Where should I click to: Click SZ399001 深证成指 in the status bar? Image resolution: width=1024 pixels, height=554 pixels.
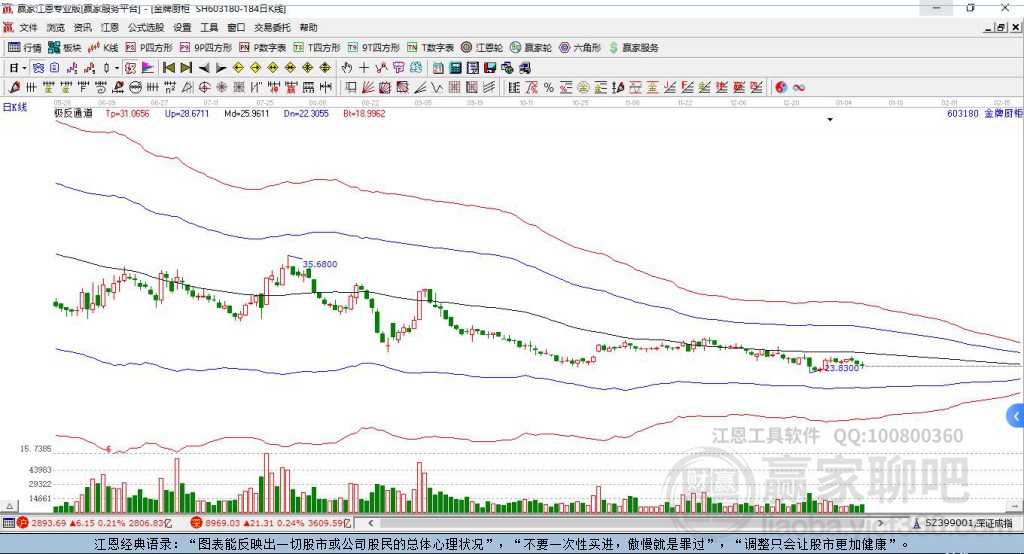(968, 523)
